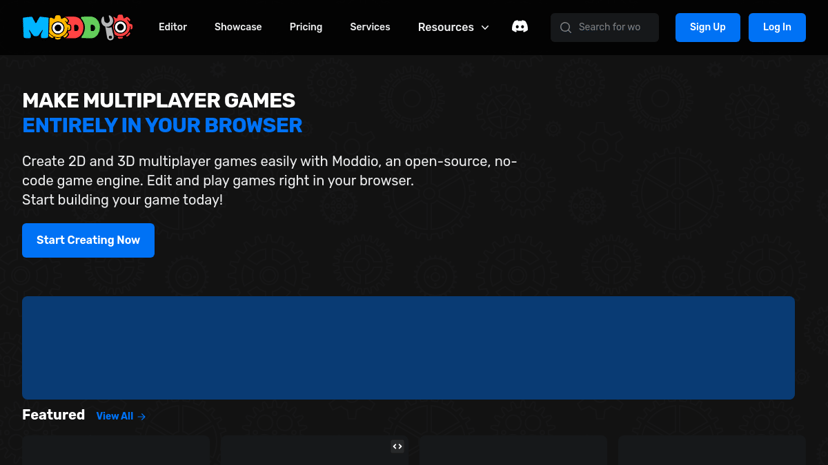
Task: Click the Log In button
Action: point(777,27)
